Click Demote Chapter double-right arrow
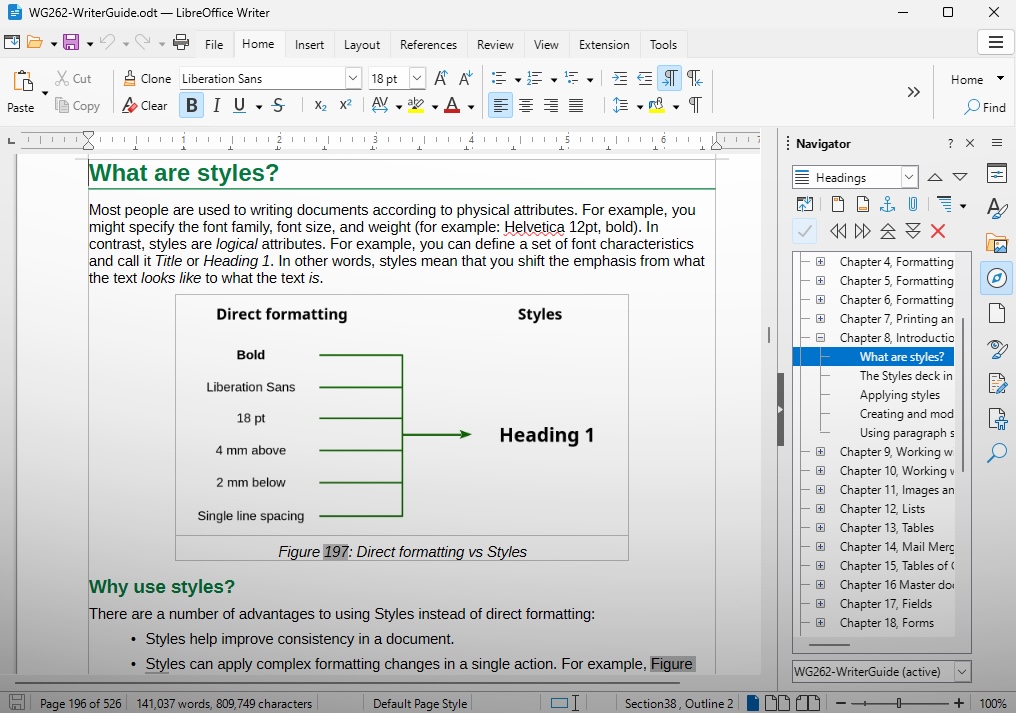 click(862, 231)
